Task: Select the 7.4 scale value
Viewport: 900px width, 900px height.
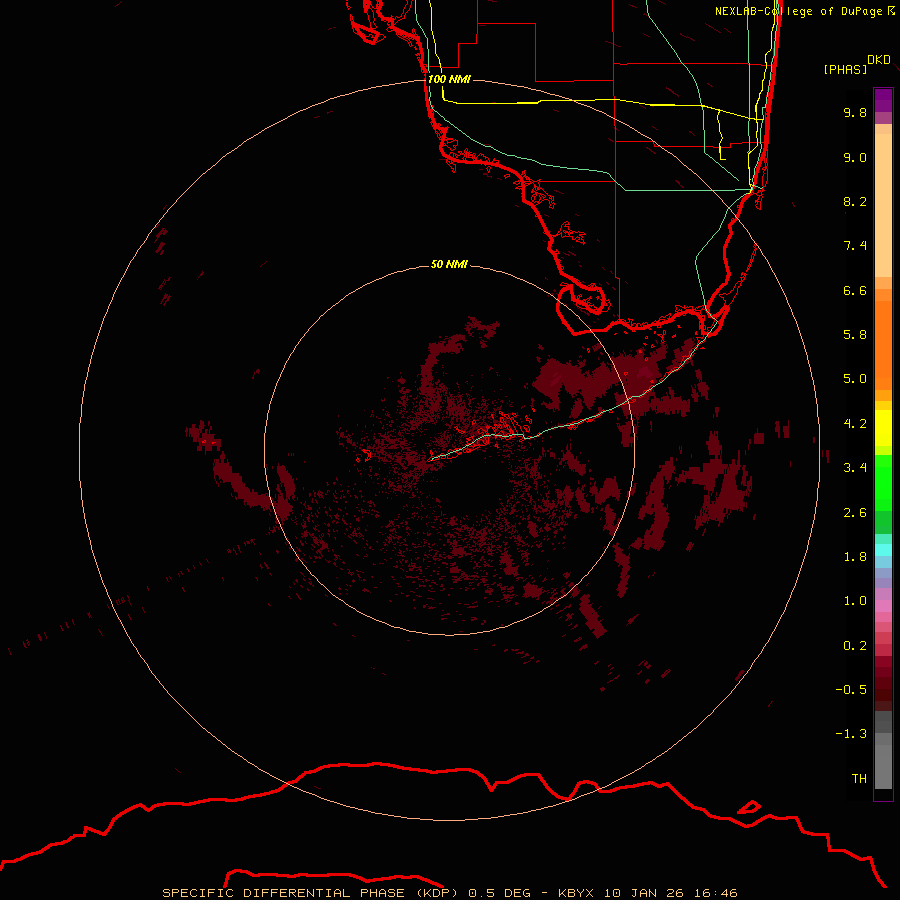Action: click(855, 246)
